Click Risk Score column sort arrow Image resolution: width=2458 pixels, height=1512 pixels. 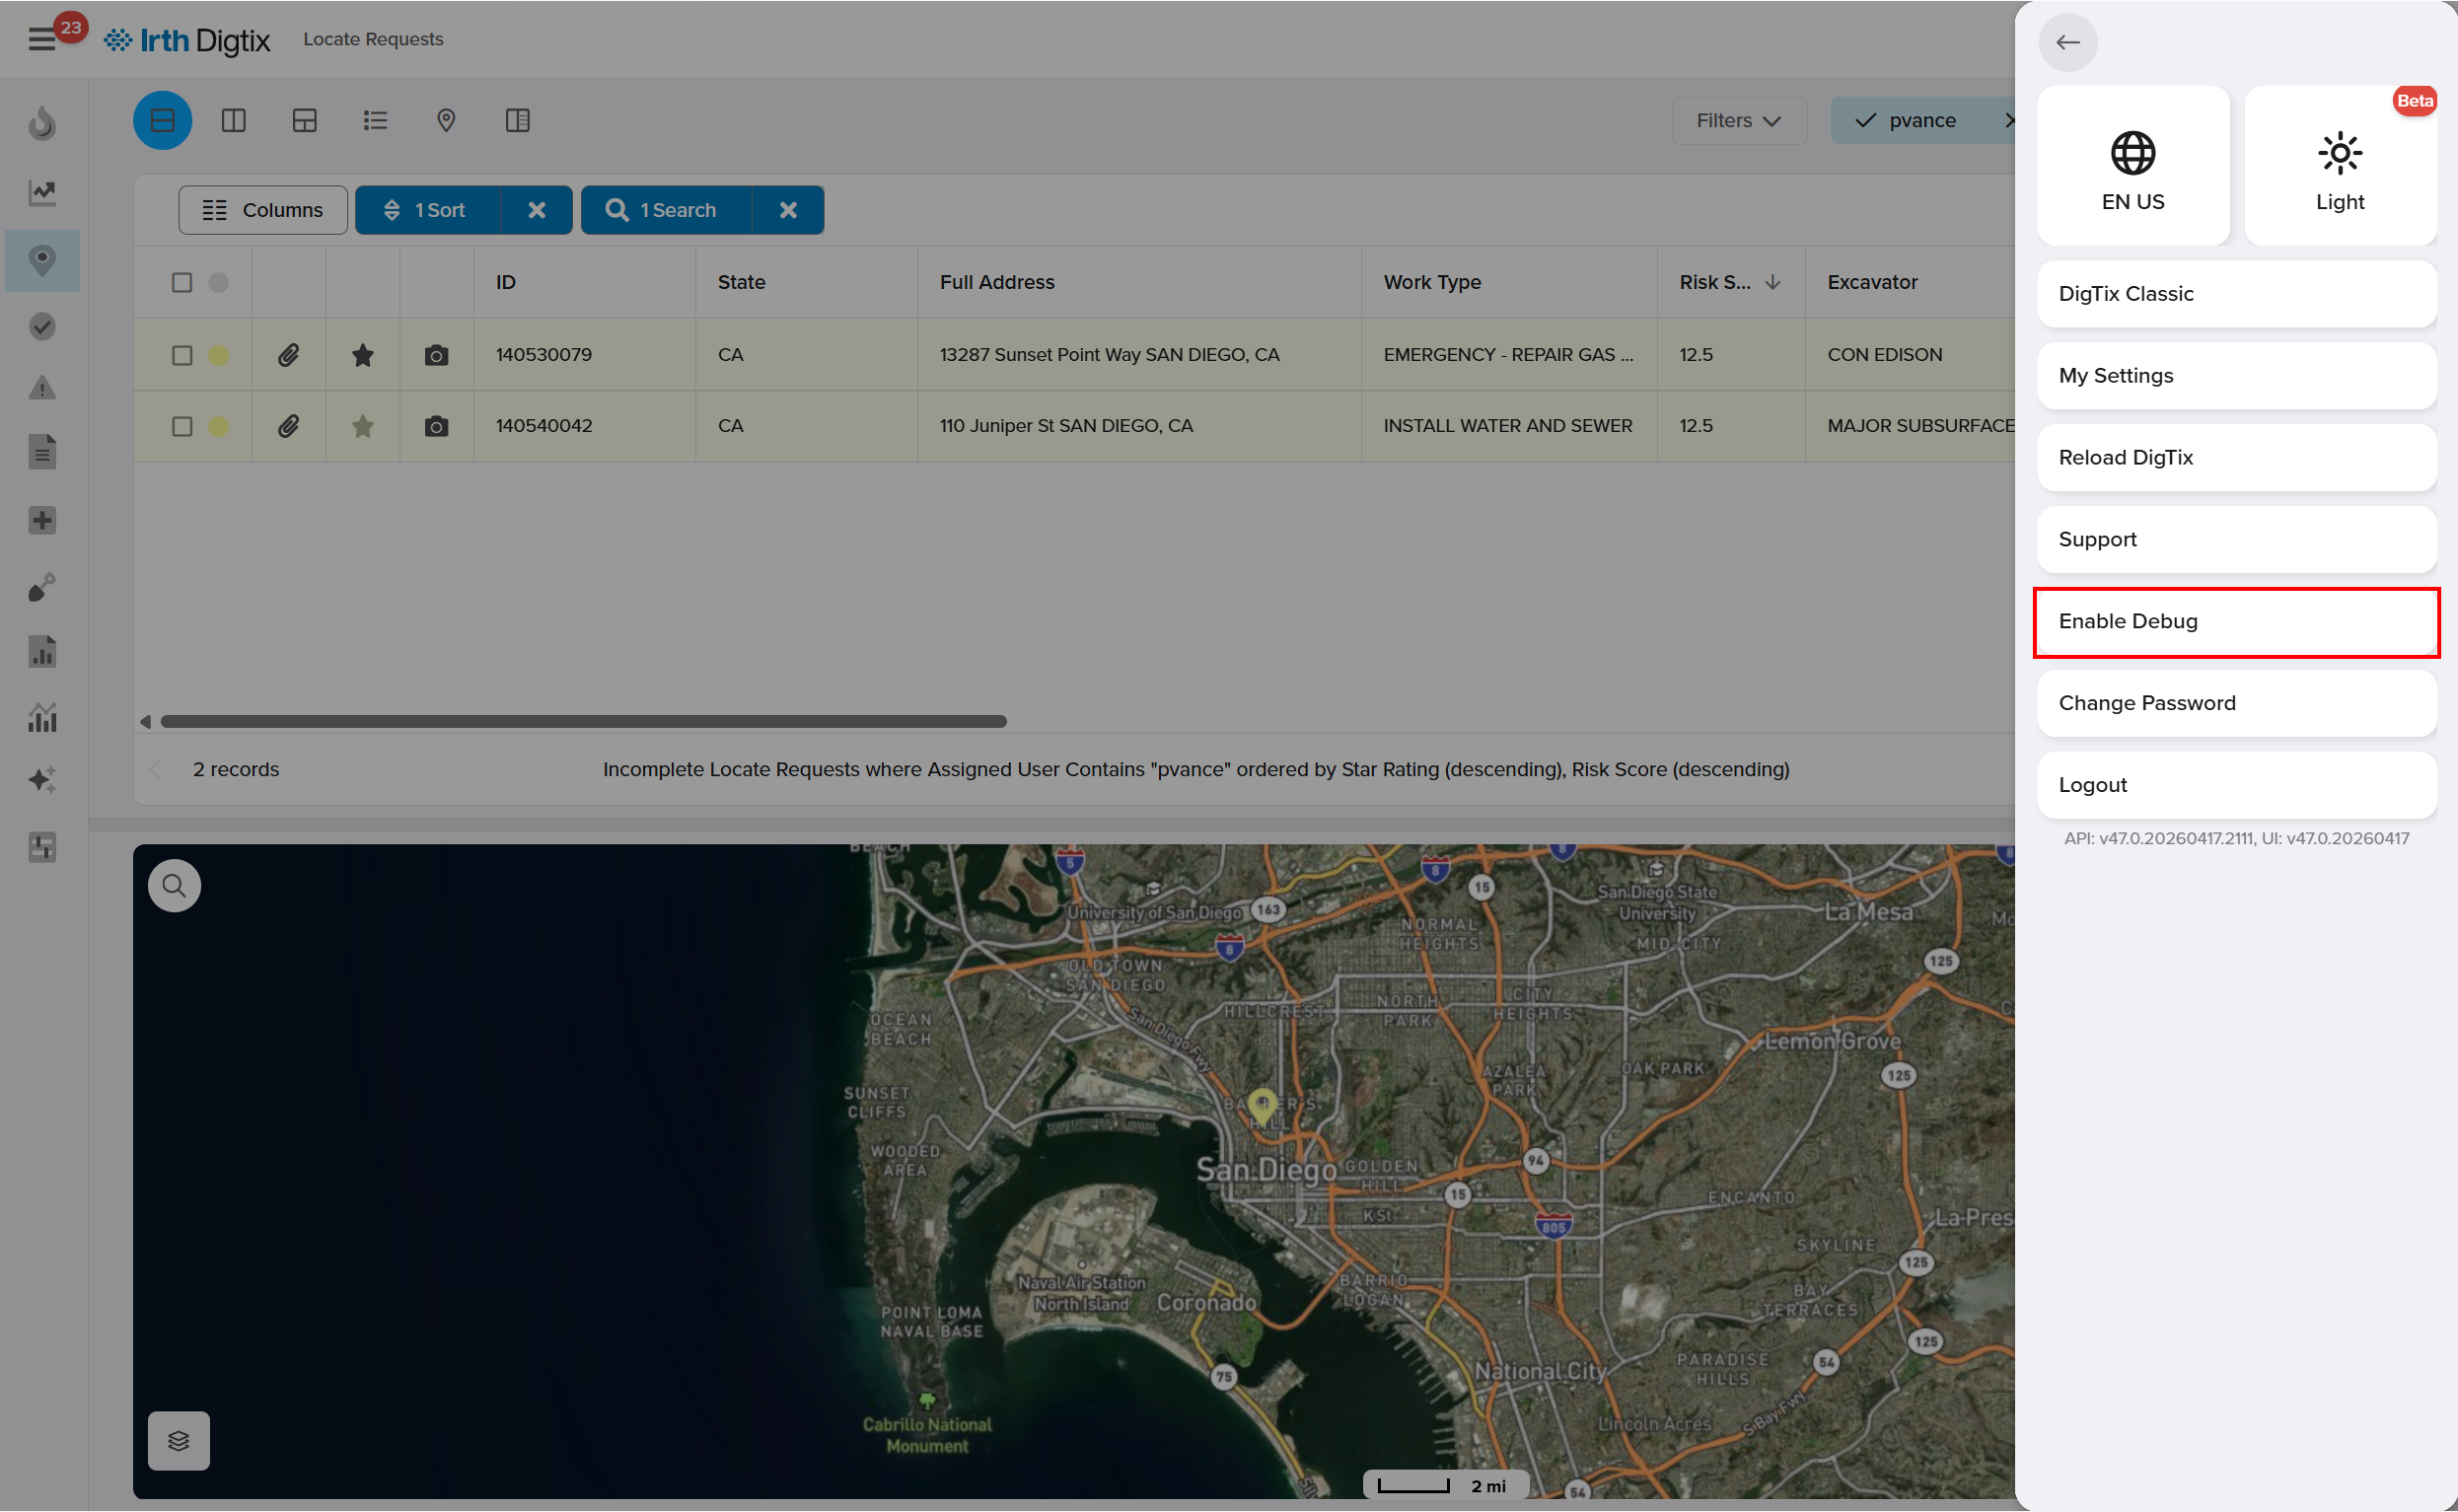[1772, 283]
